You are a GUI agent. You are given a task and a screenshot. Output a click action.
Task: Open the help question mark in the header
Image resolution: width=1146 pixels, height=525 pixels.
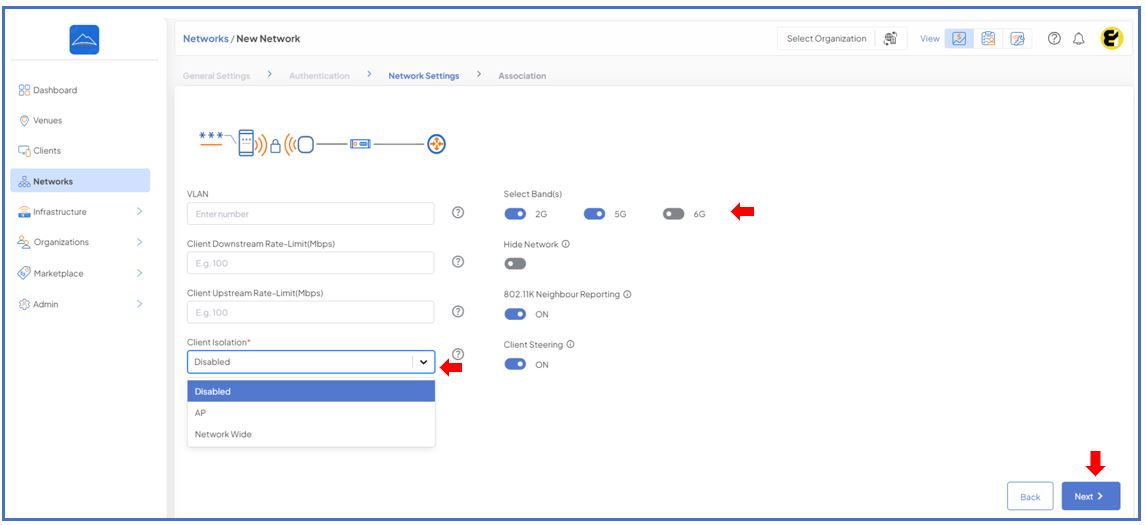pyautogui.click(x=1054, y=39)
